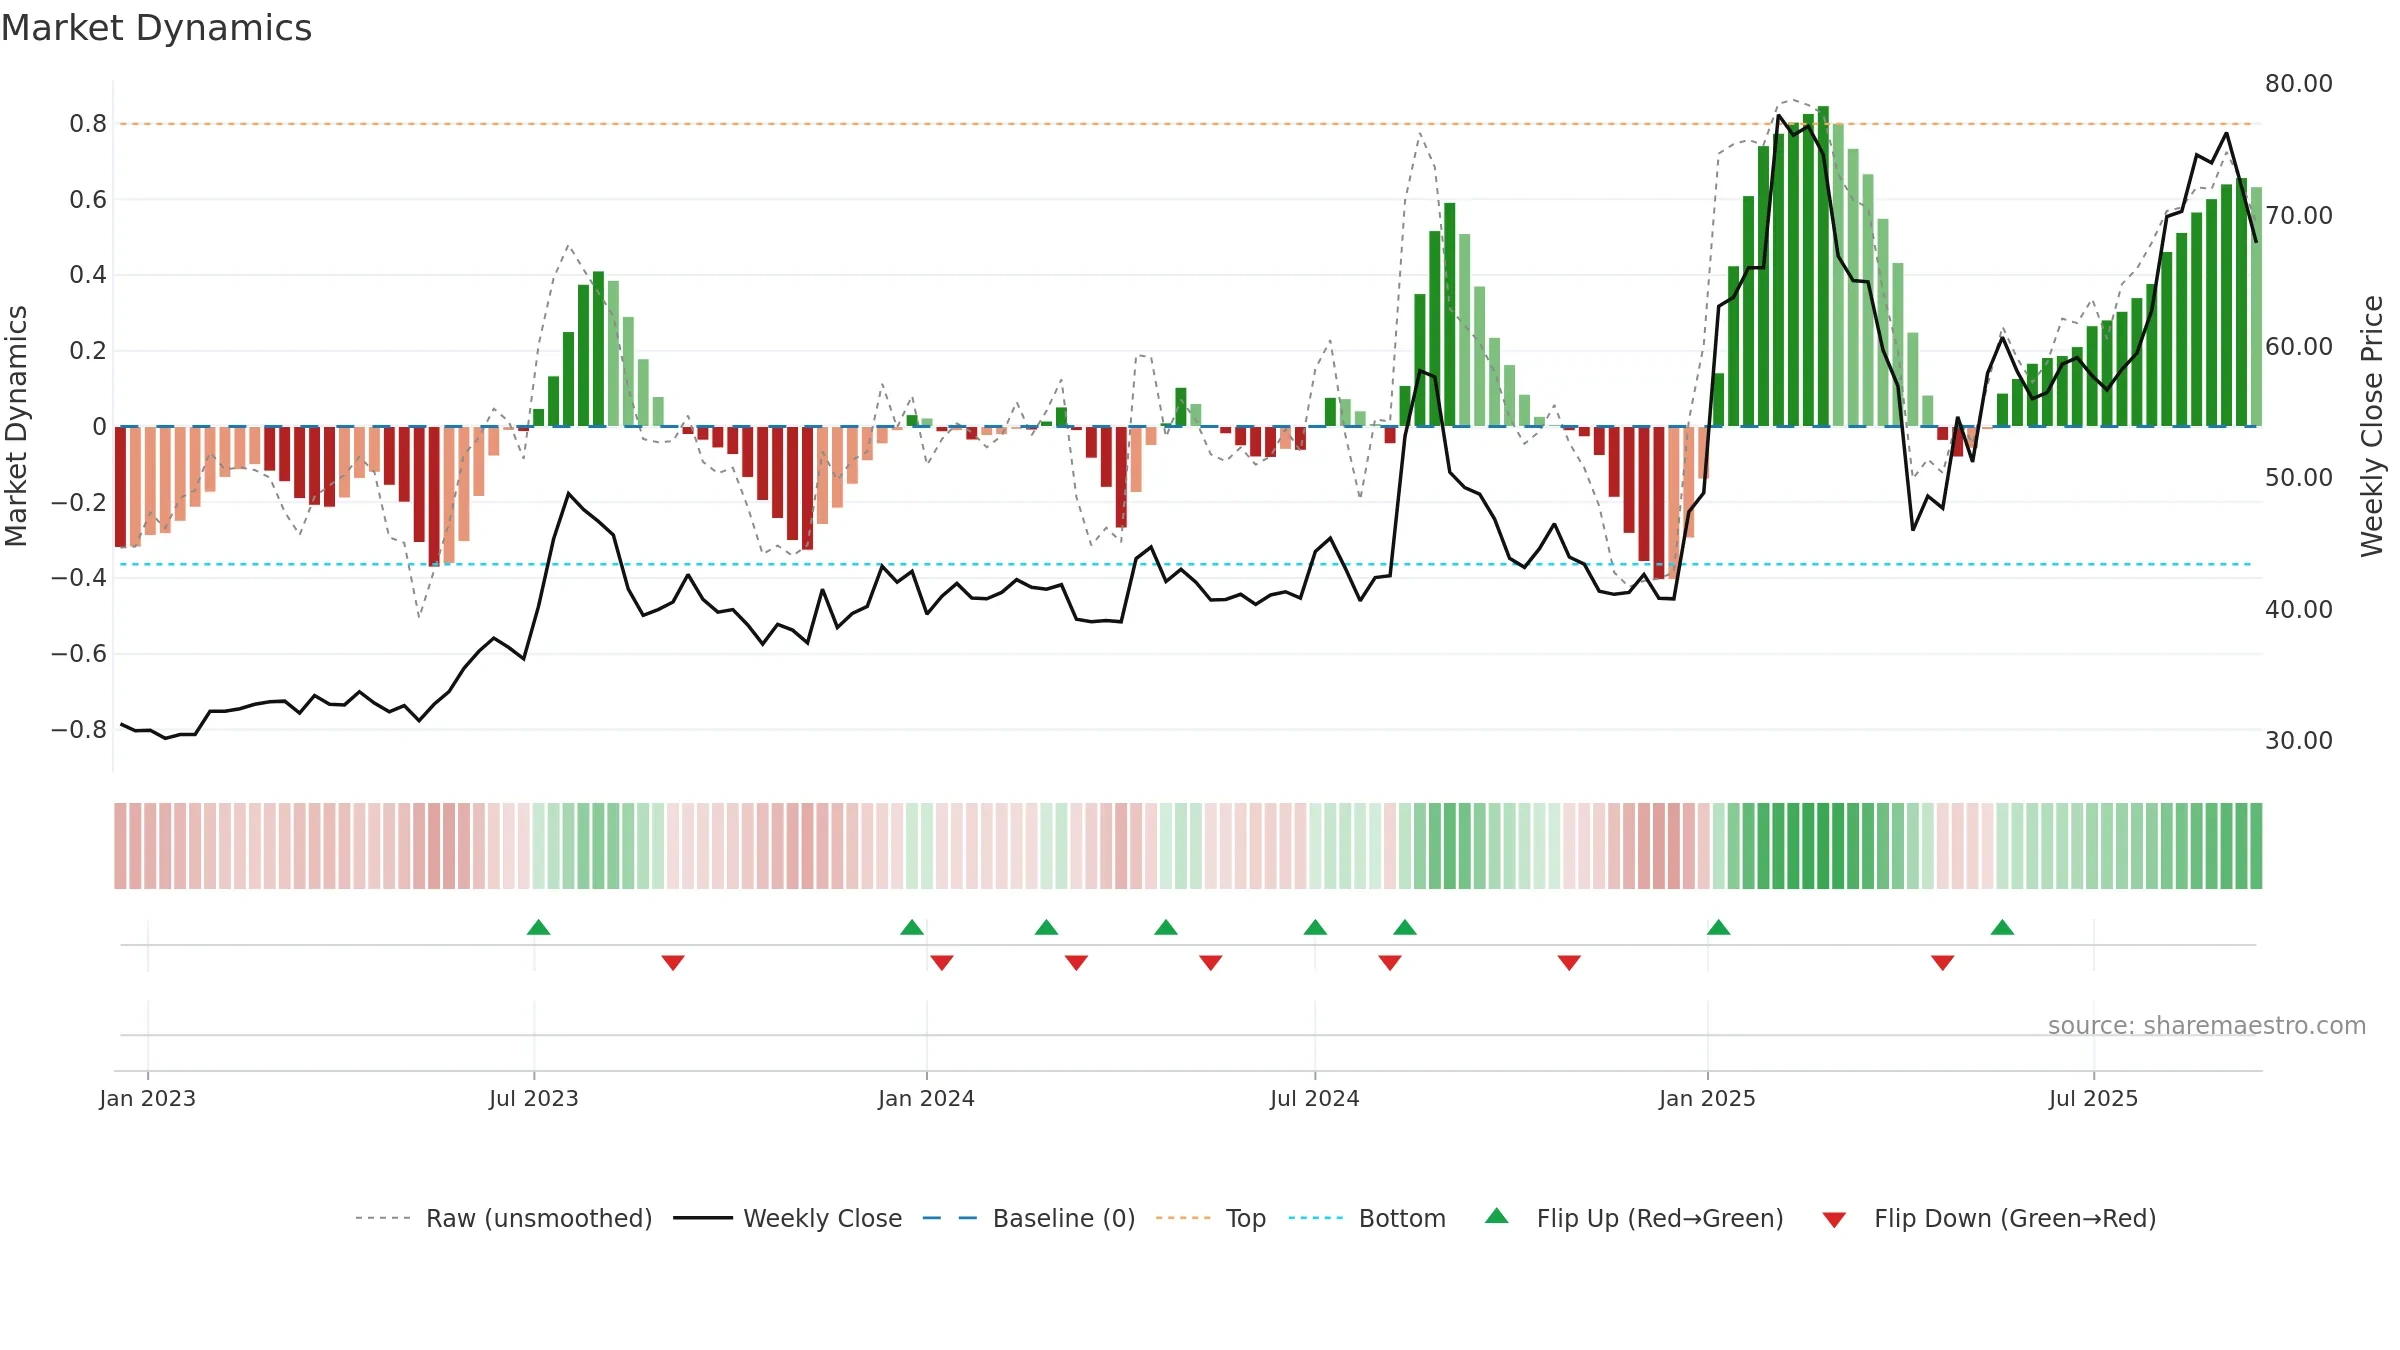Click the flip-up marker above Jul 2024

click(1316, 927)
